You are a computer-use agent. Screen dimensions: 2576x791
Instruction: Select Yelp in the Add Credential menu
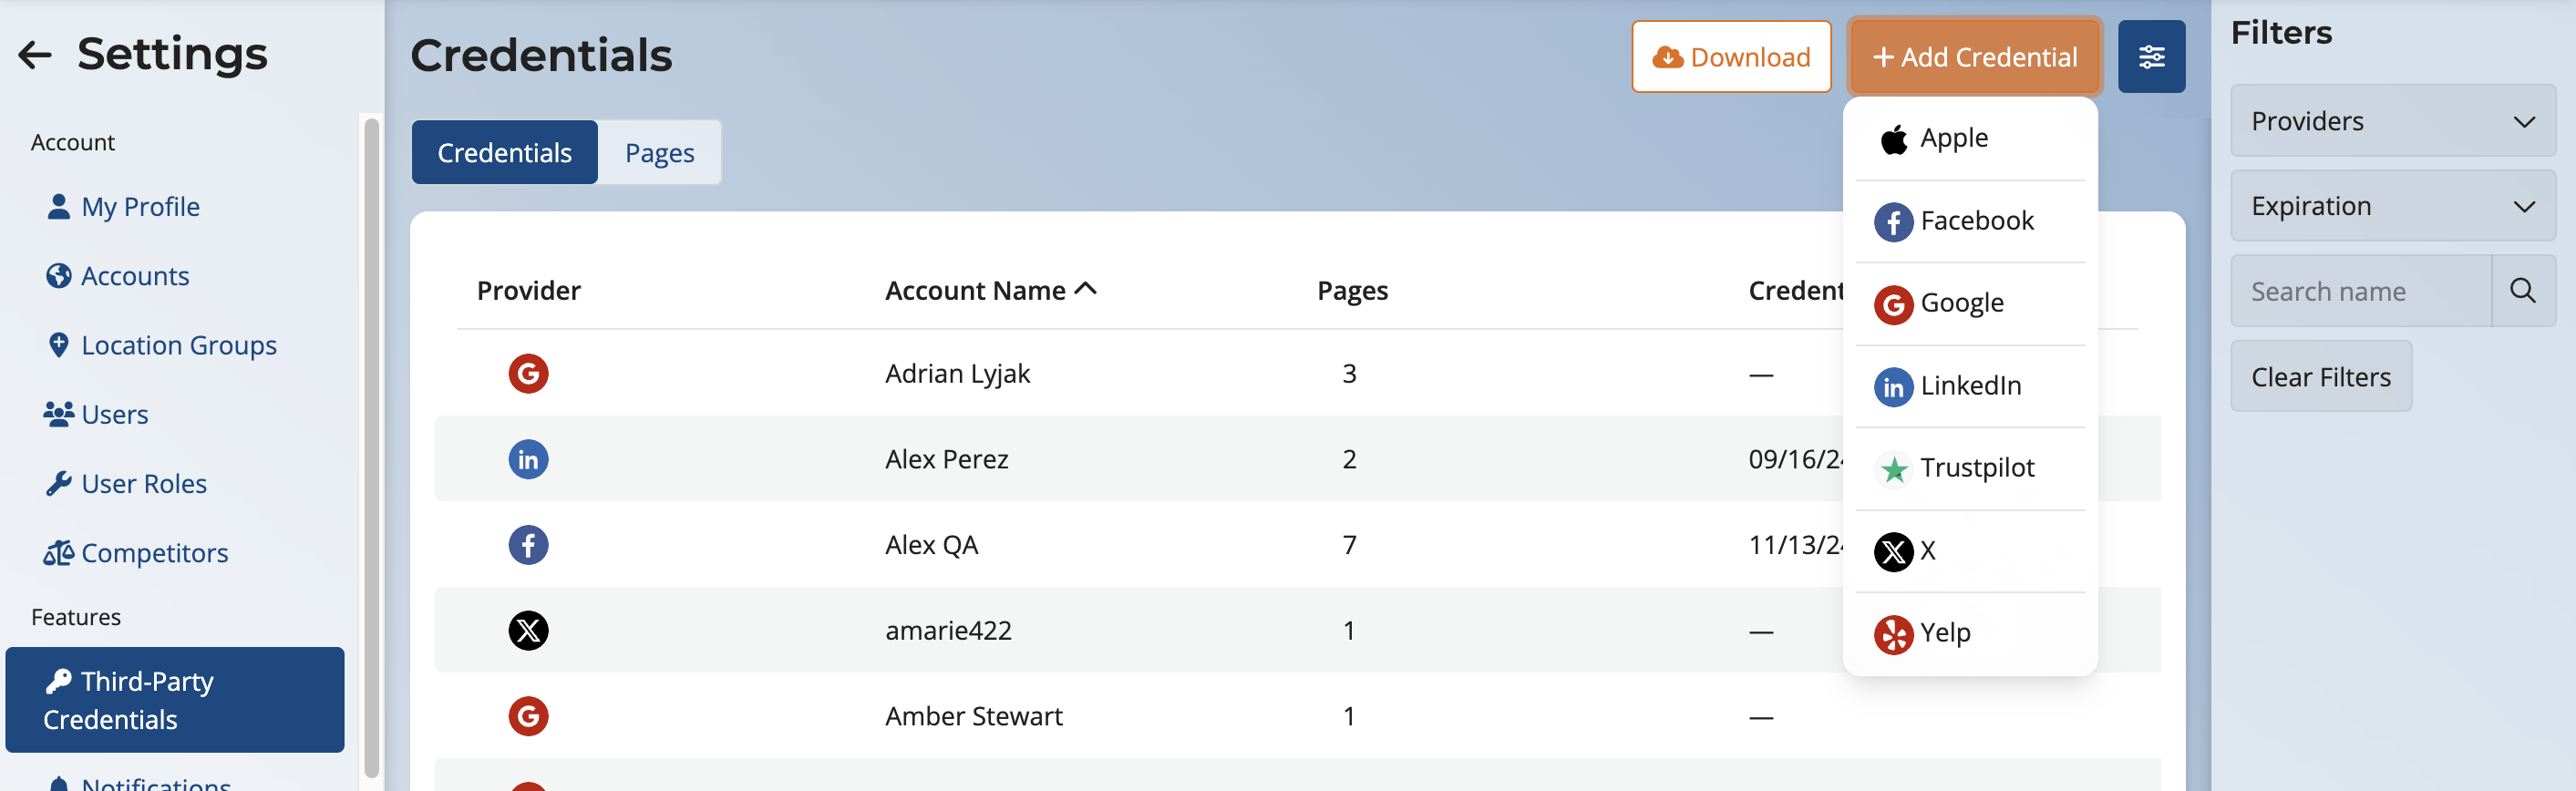pos(1944,633)
